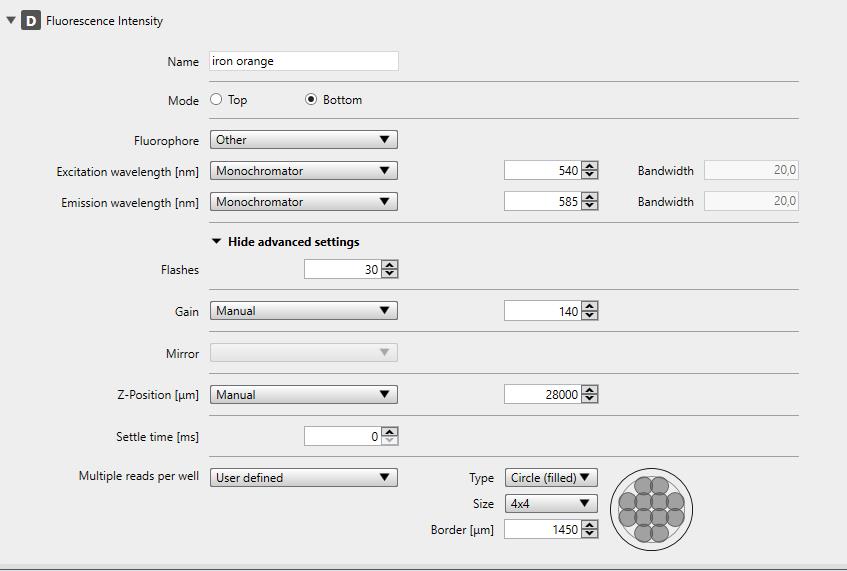Decrease the Gain value spinner
Screen dimensions: 847x571
tap(589, 315)
